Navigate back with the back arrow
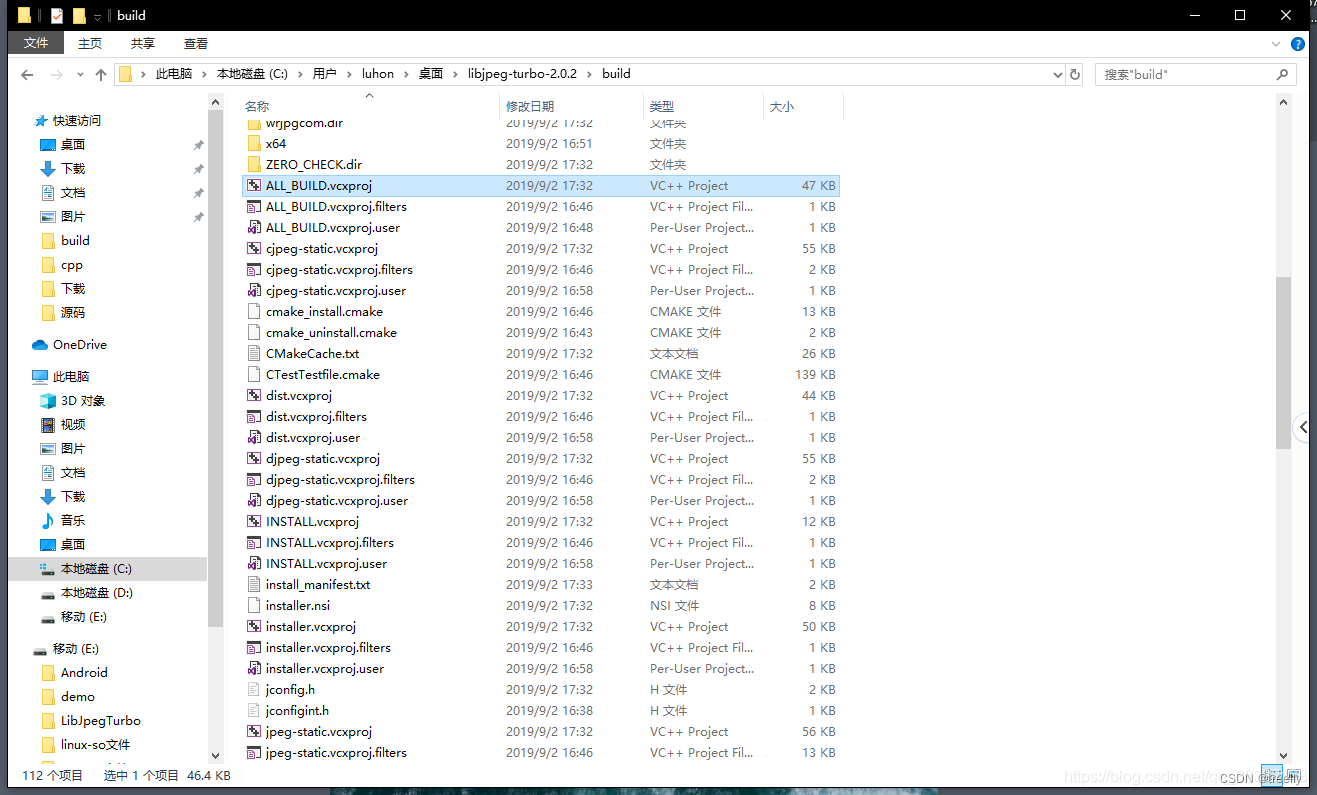The height and width of the screenshot is (795, 1317). (x=26, y=73)
